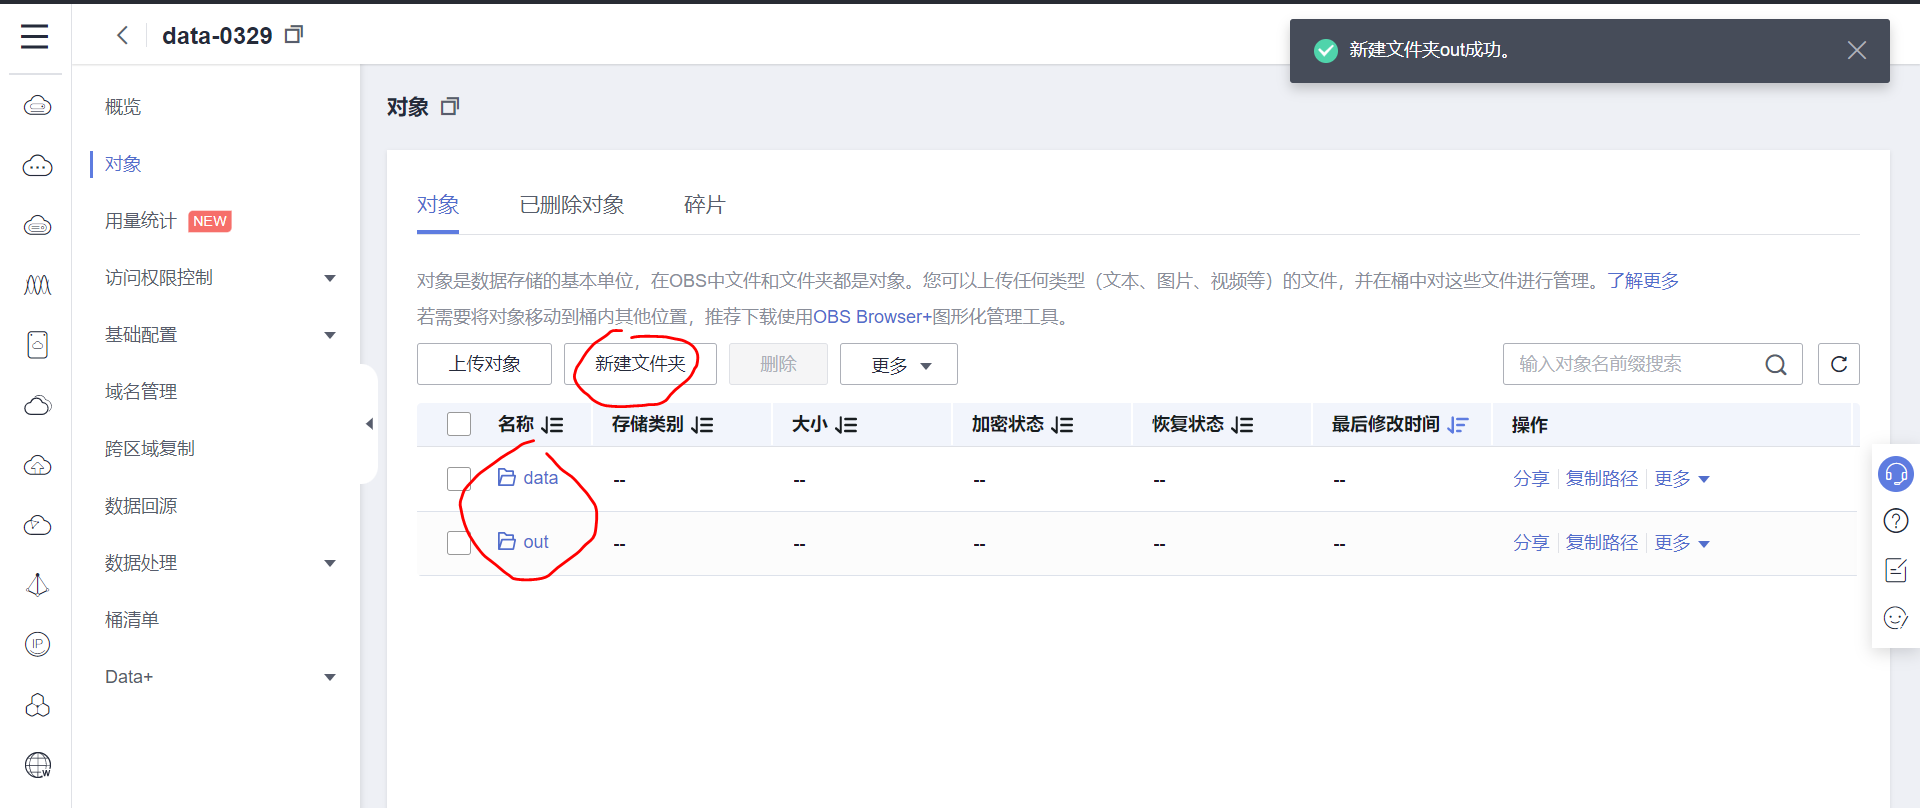Switch to 已删除对象 tab
This screenshot has width=1920, height=808.
tap(572, 205)
